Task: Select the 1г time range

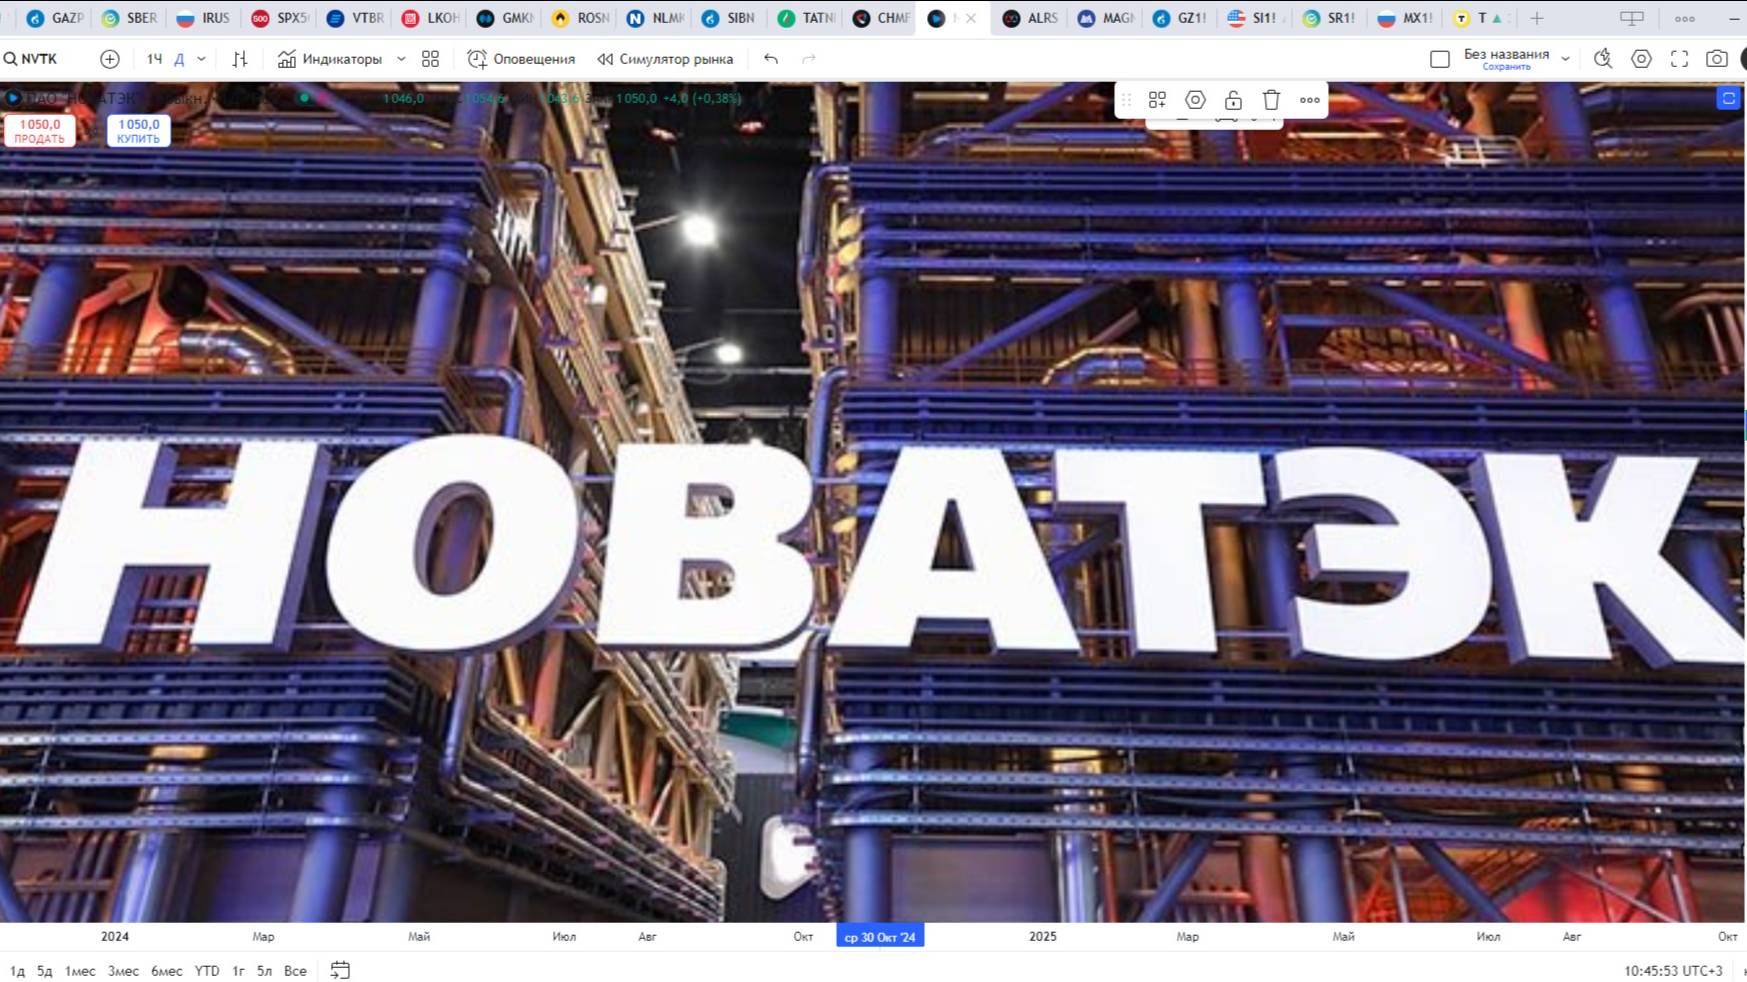Action: tap(238, 971)
